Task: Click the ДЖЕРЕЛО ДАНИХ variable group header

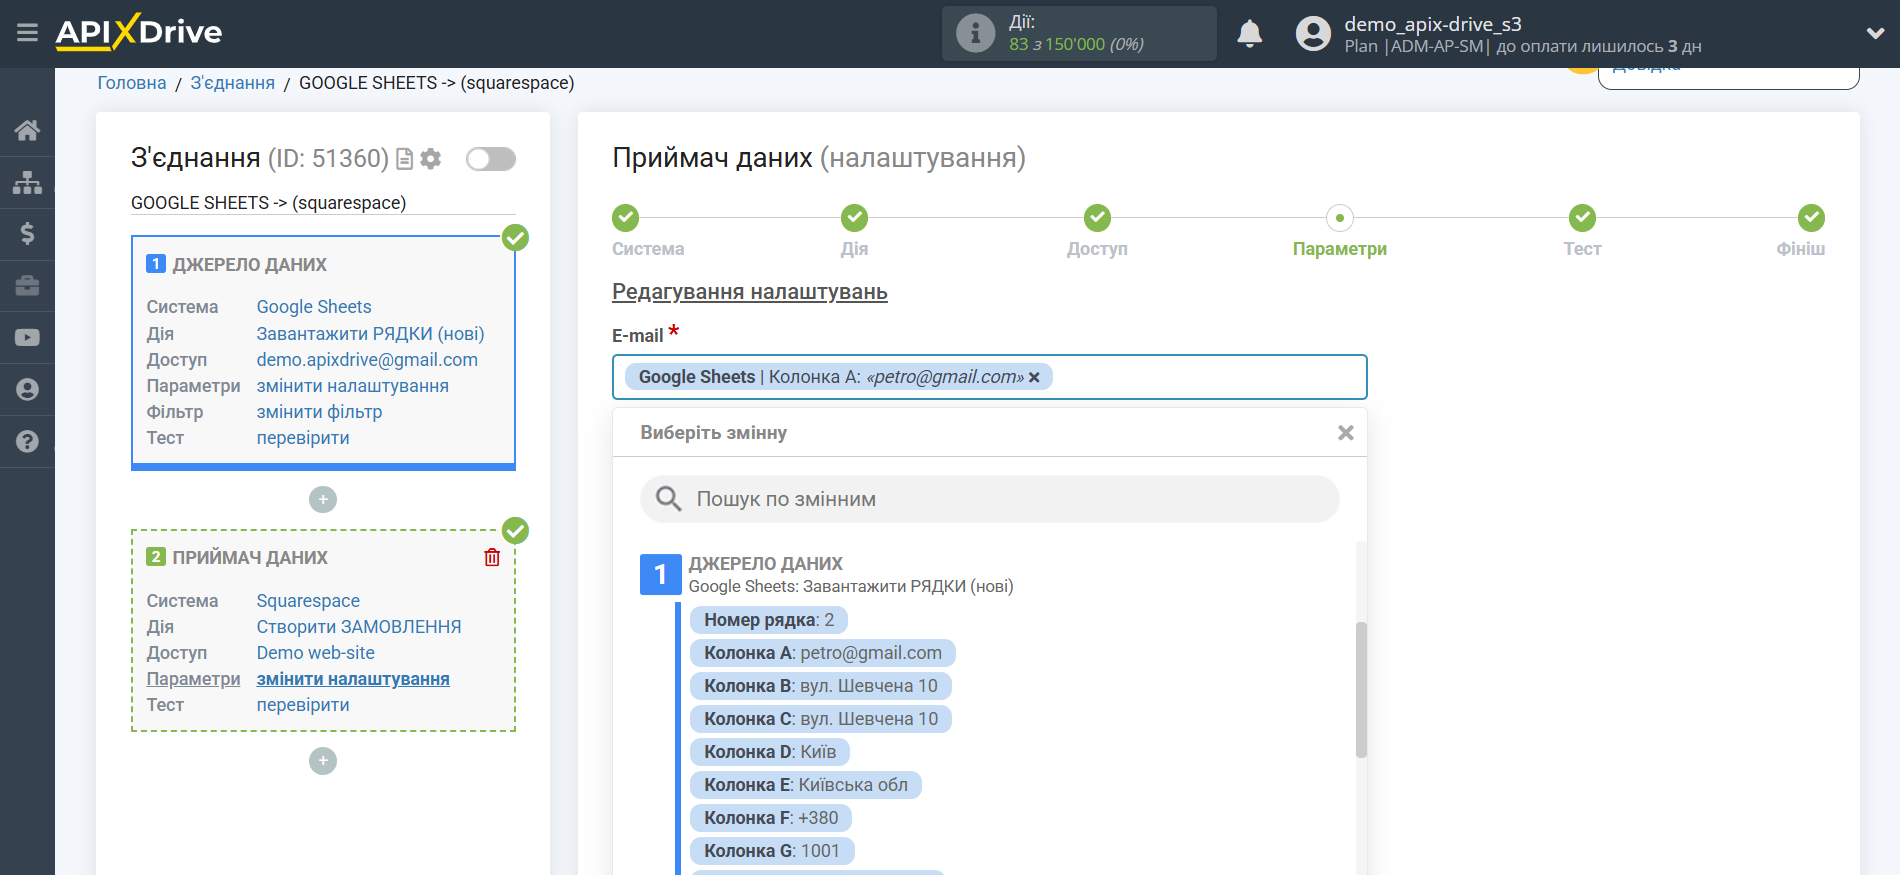Action: [765, 564]
